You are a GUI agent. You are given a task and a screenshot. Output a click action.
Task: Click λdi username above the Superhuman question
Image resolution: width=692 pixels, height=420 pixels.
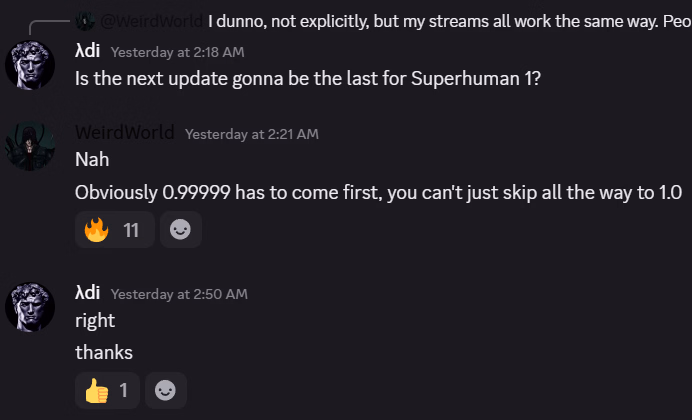(88, 51)
